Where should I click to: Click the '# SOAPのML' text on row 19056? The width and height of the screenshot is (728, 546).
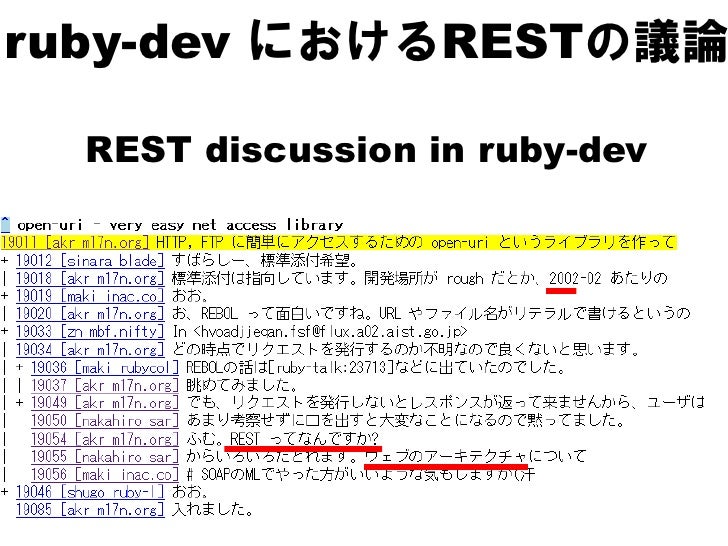click(224, 474)
